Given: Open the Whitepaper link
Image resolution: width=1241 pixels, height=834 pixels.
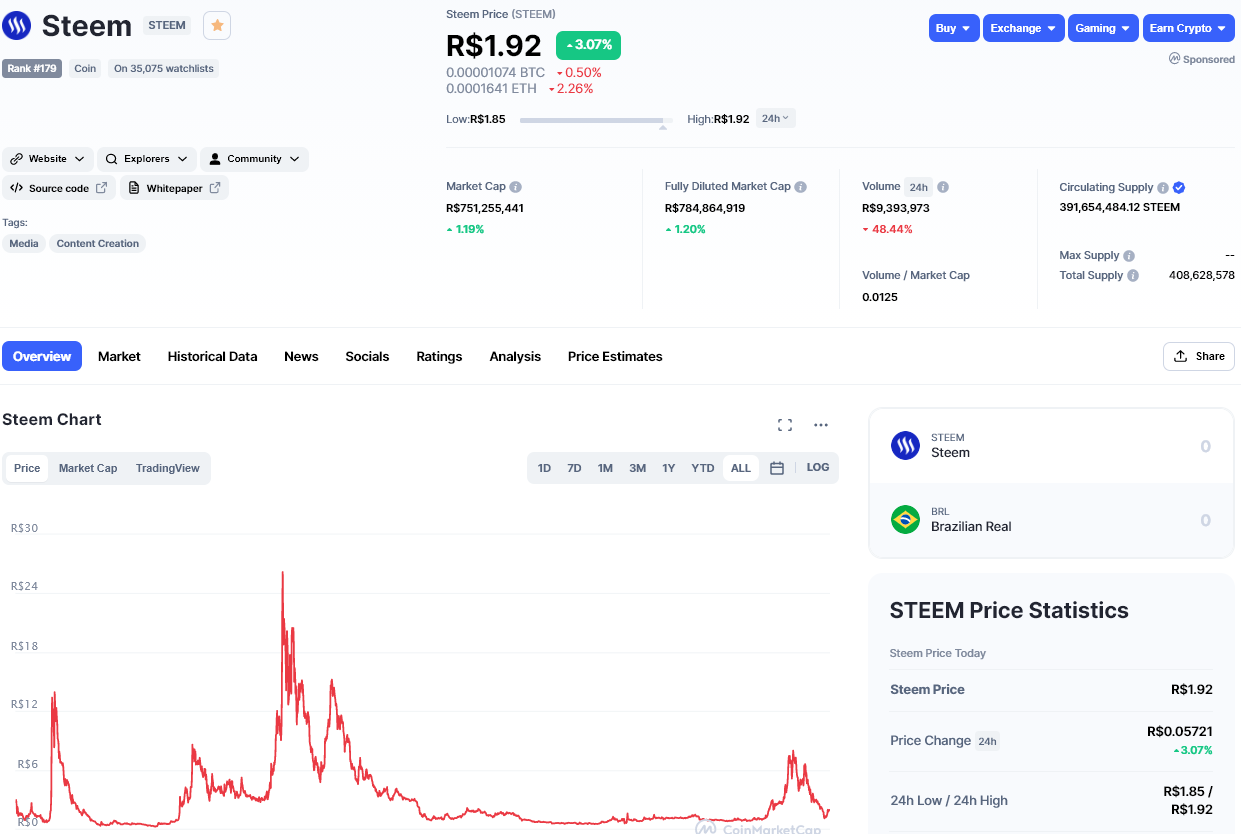Looking at the screenshot, I should click(x=175, y=188).
